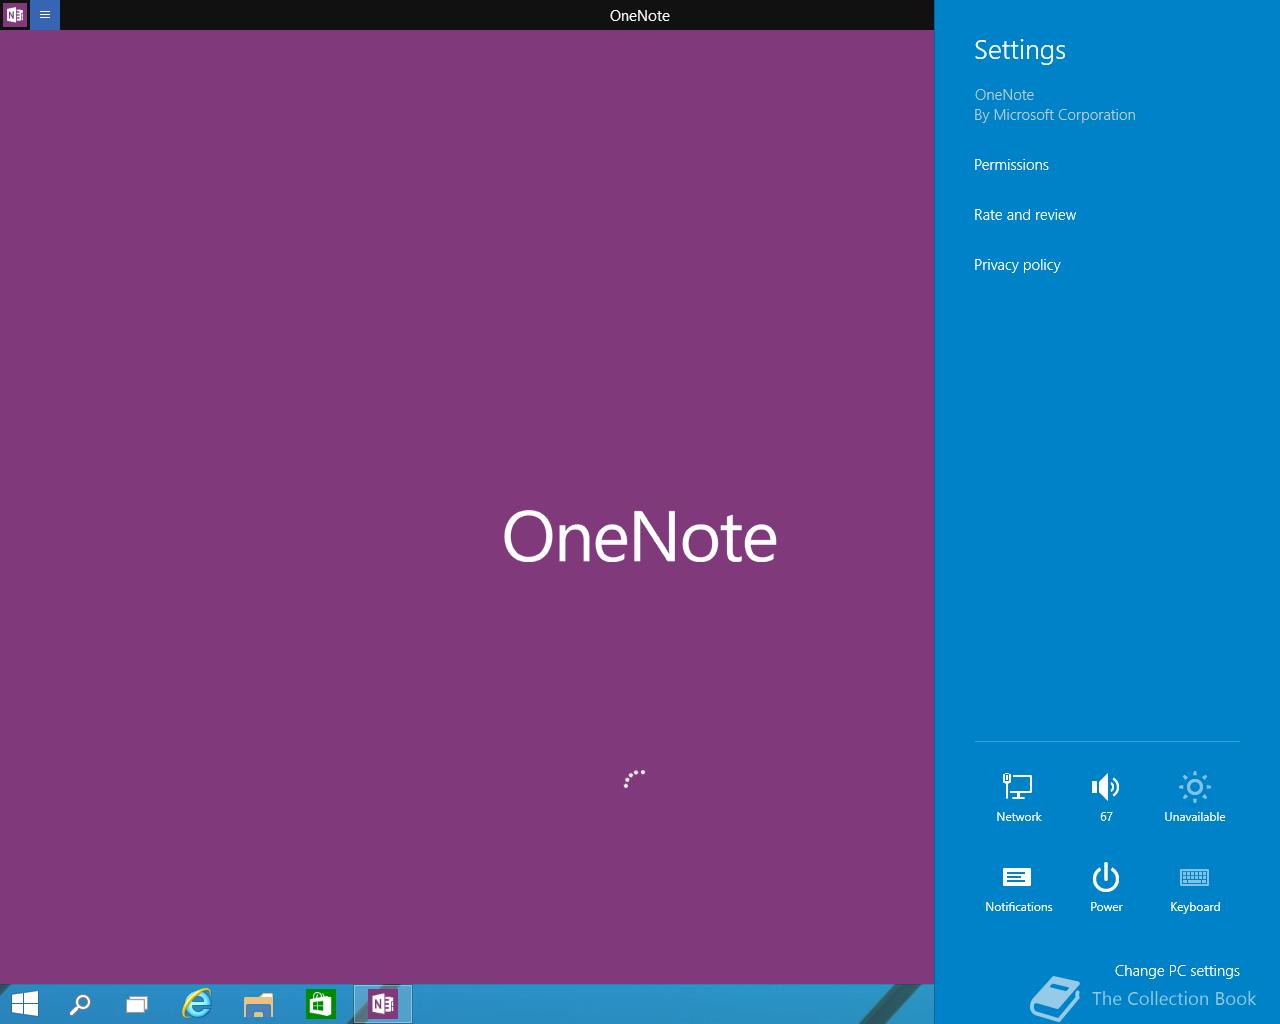Image resolution: width=1280 pixels, height=1024 pixels.
Task: Click the OneNote splash screen logo text
Action: (640, 537)
